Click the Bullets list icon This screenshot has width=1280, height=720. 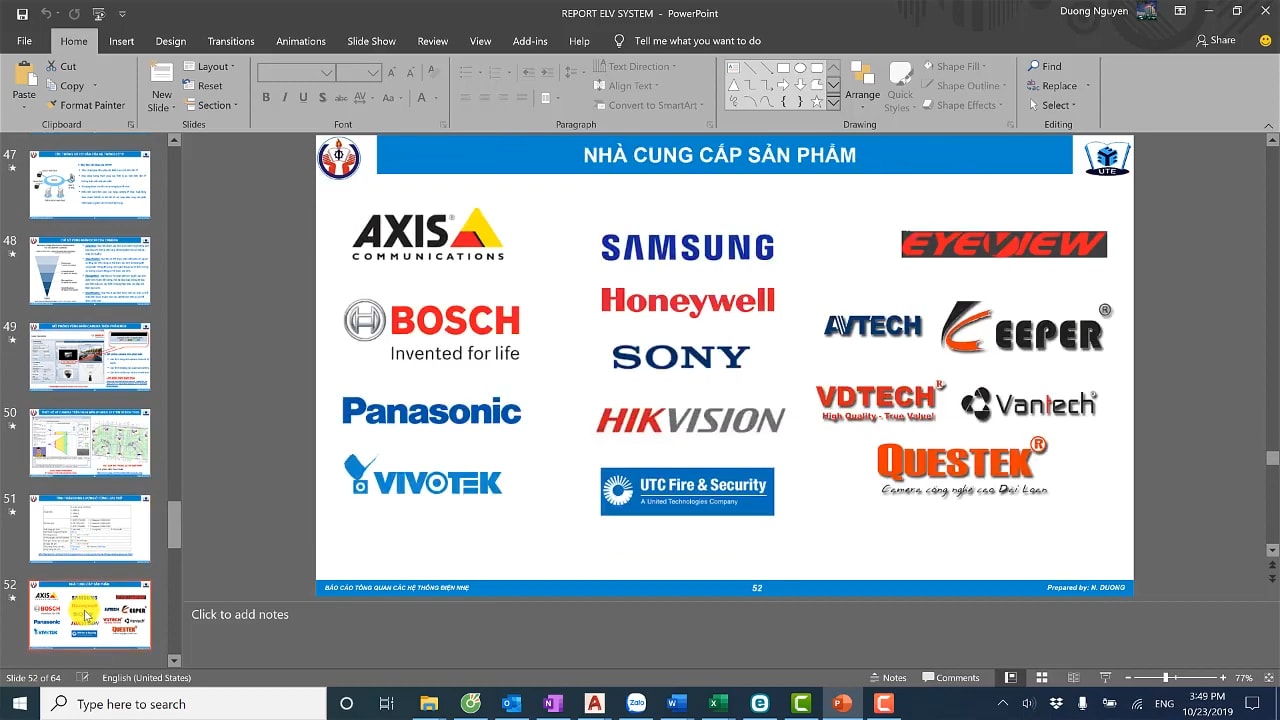click(x=466, y=73)
